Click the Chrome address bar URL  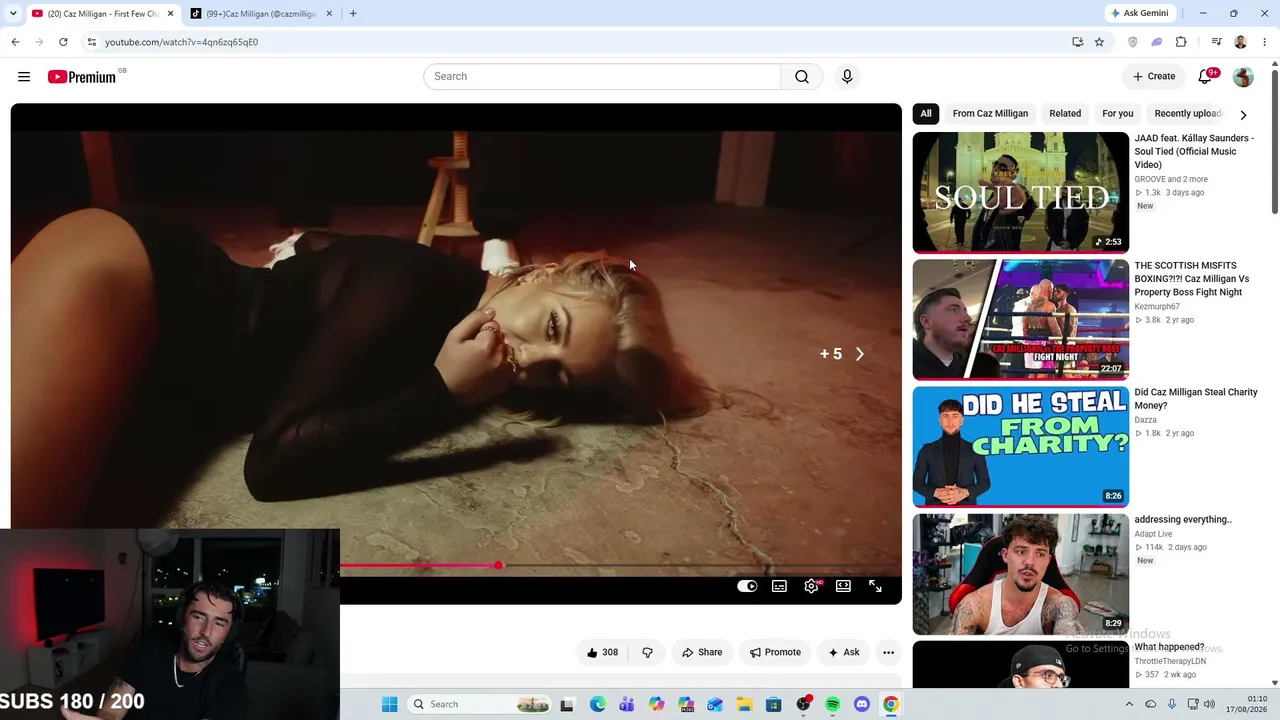tap(181, 42)
